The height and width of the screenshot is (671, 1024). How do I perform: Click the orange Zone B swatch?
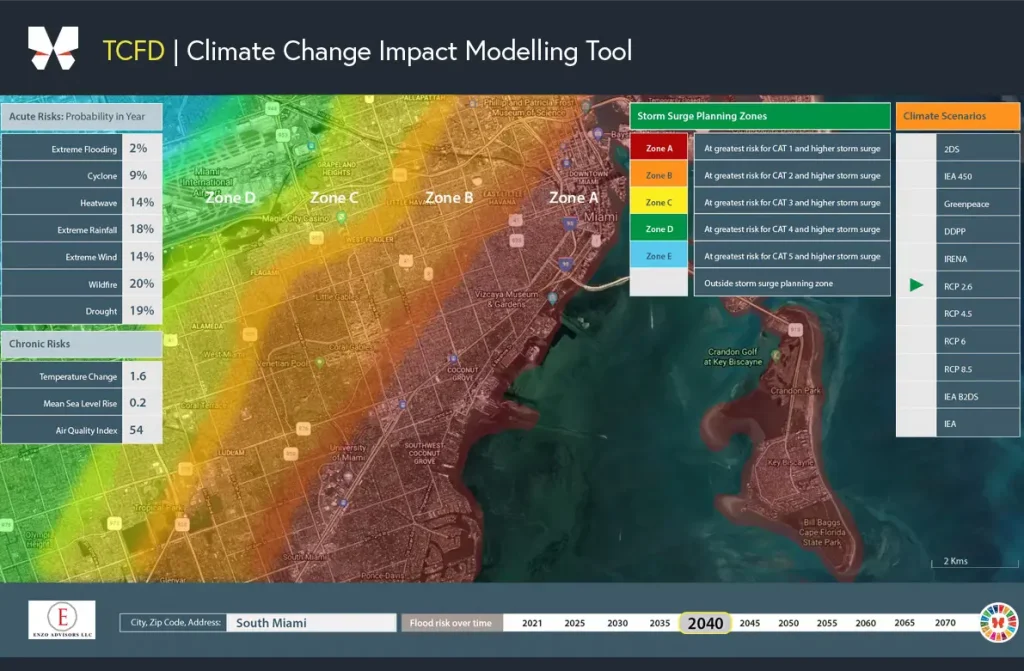[658, 175]
